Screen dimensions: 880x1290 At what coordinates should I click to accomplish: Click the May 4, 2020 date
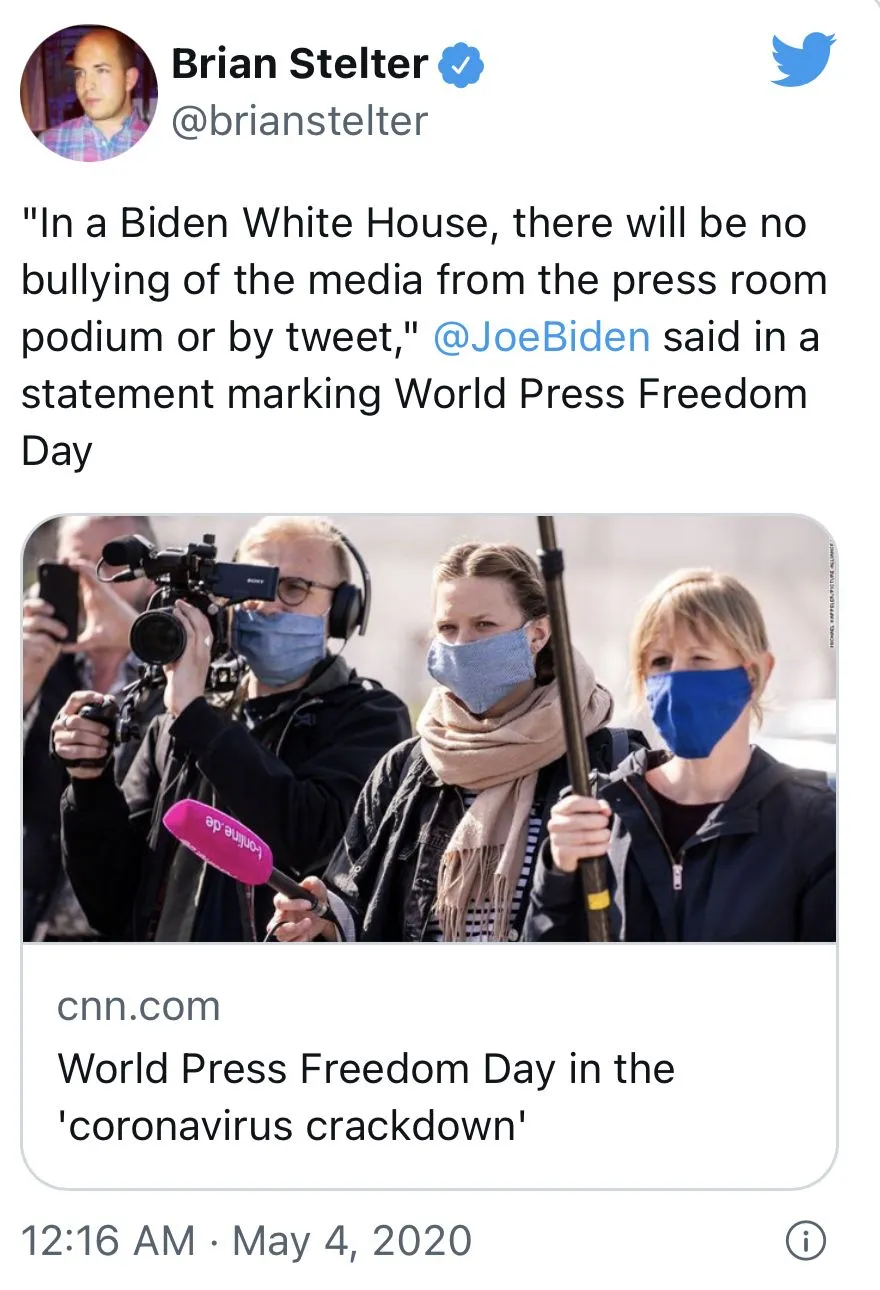[352, 1242]
